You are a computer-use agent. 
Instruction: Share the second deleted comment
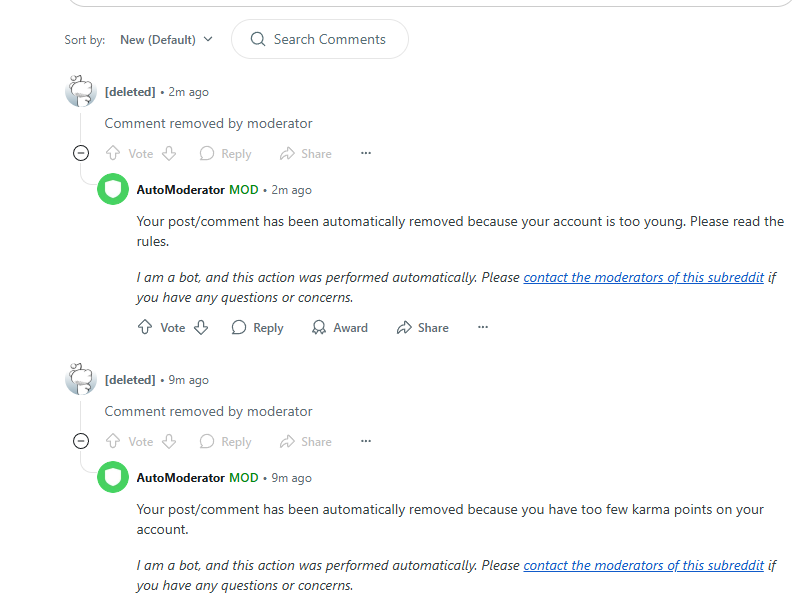pyautogui.click(x=306, y=441)
